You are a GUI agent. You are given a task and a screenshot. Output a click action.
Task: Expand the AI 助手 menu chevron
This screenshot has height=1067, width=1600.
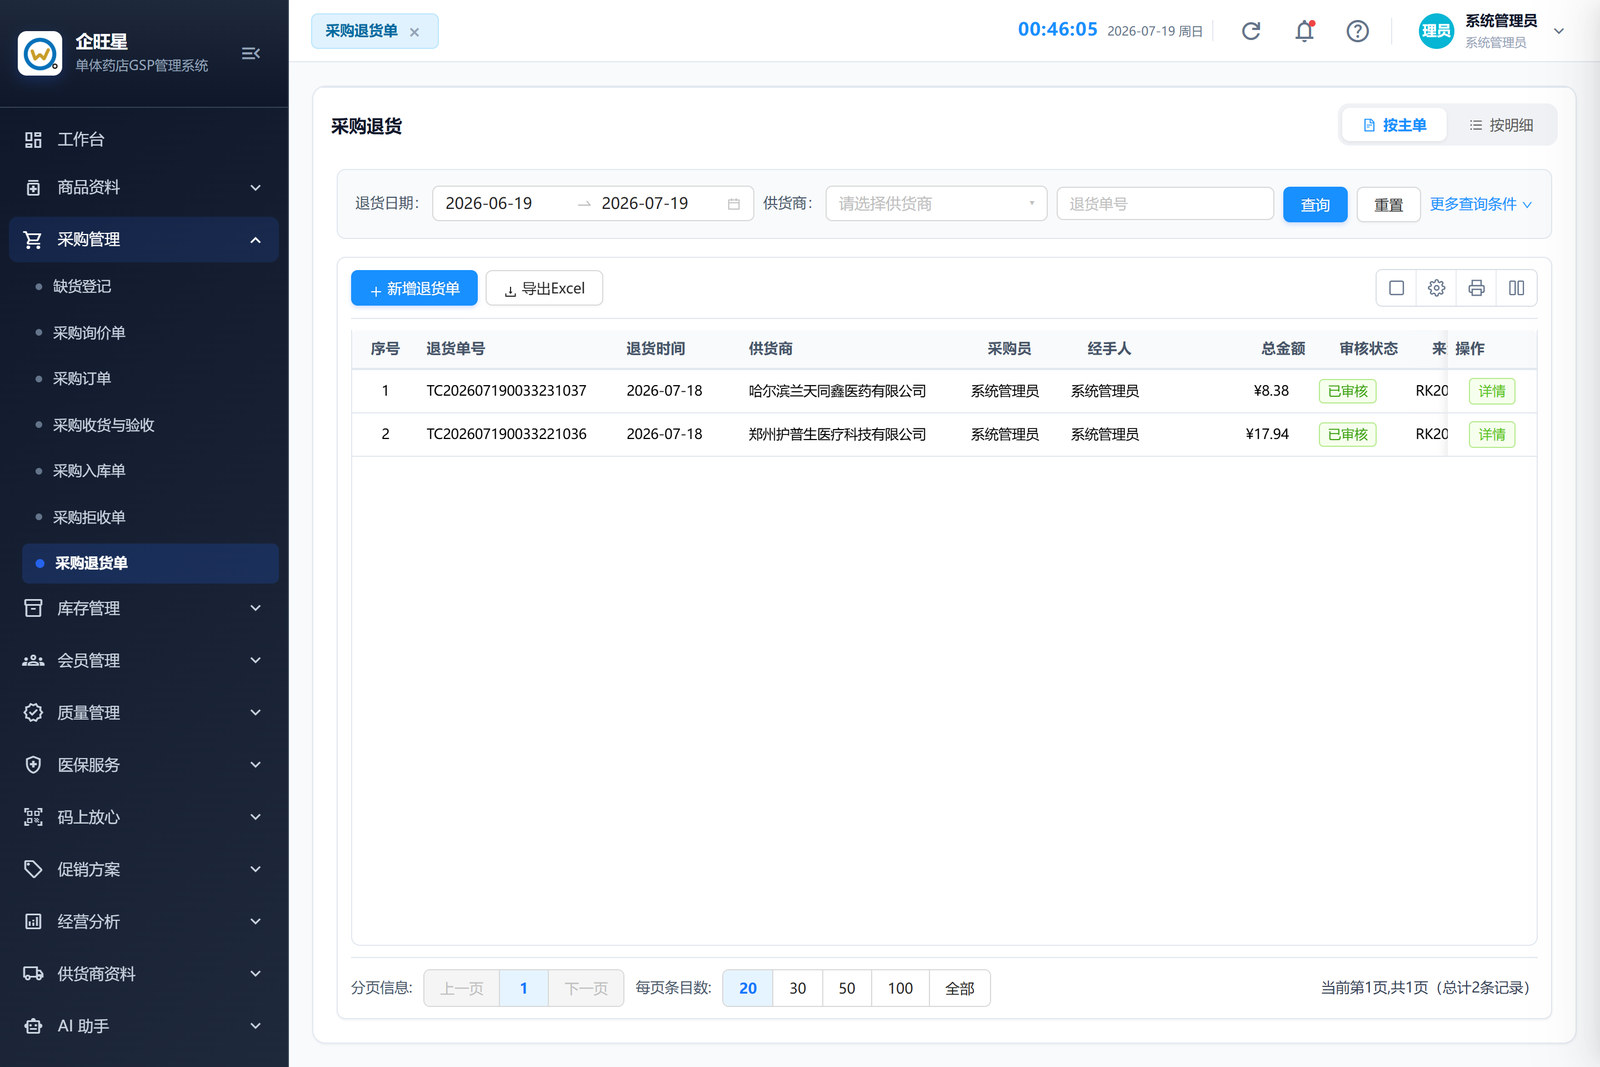coord(255,1026)
